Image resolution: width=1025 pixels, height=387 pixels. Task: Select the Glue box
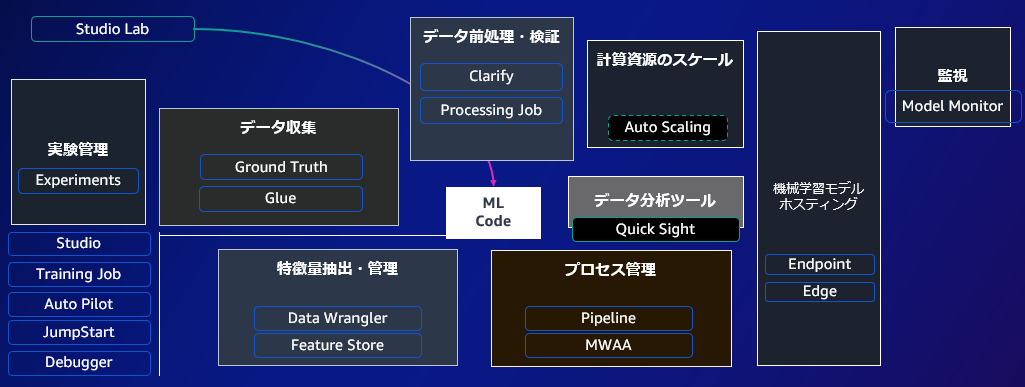coord(281,199)
